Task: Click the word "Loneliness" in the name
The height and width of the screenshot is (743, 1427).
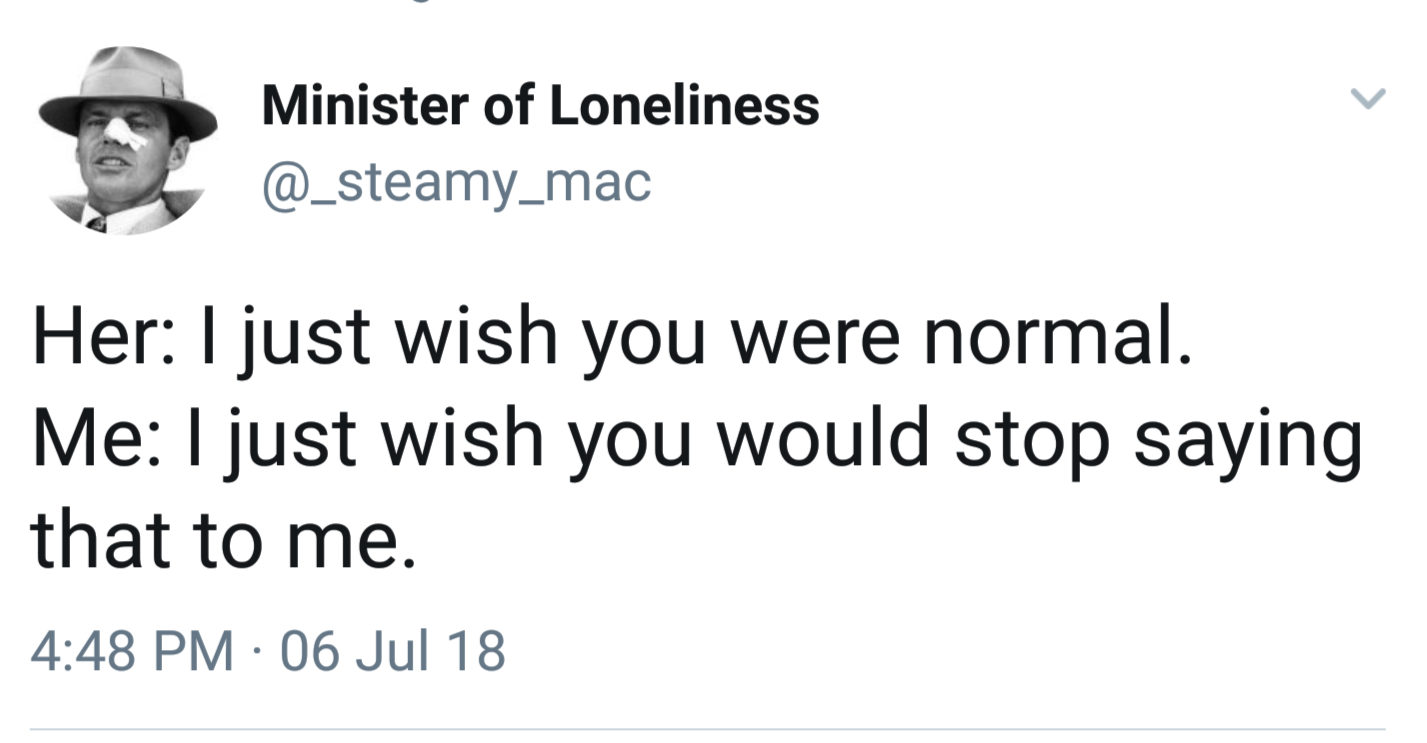Action: pyautogui.click(x=683, y=105)
